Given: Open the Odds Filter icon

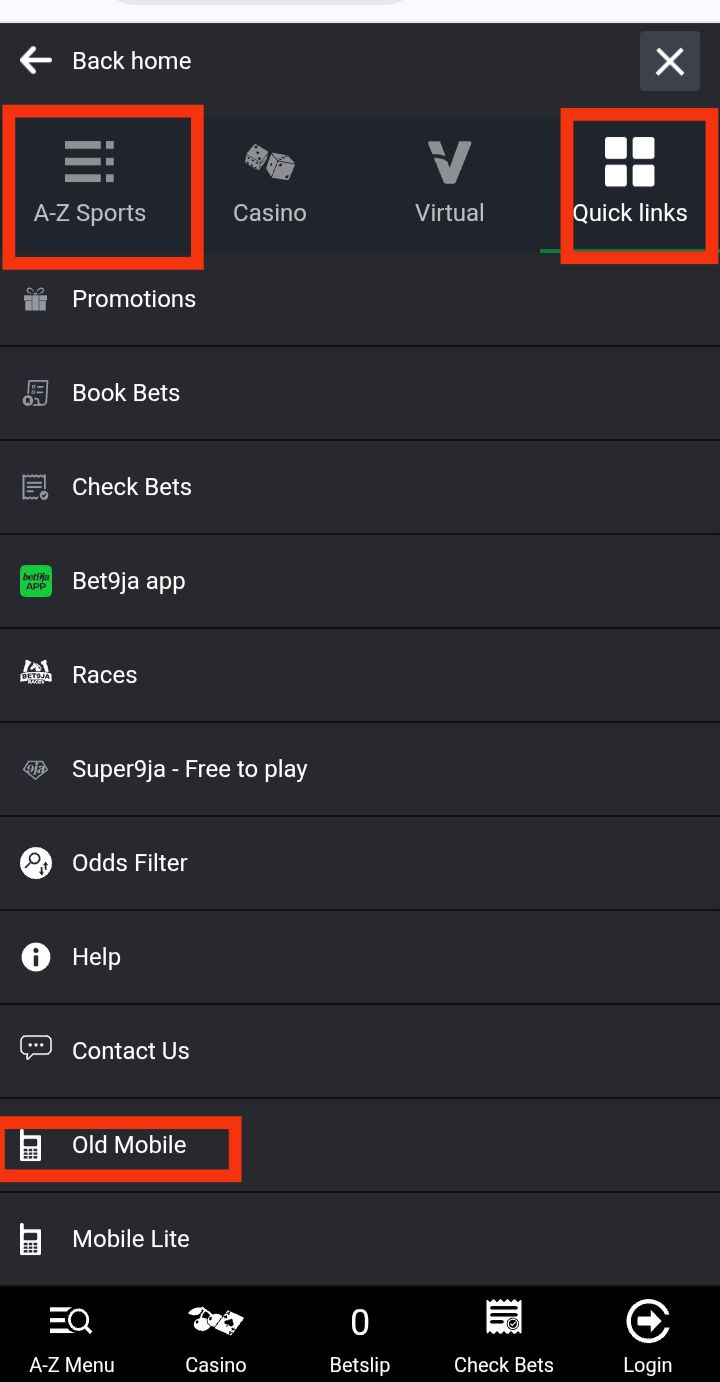Looking at the screenshot, I should click(36, 863).
